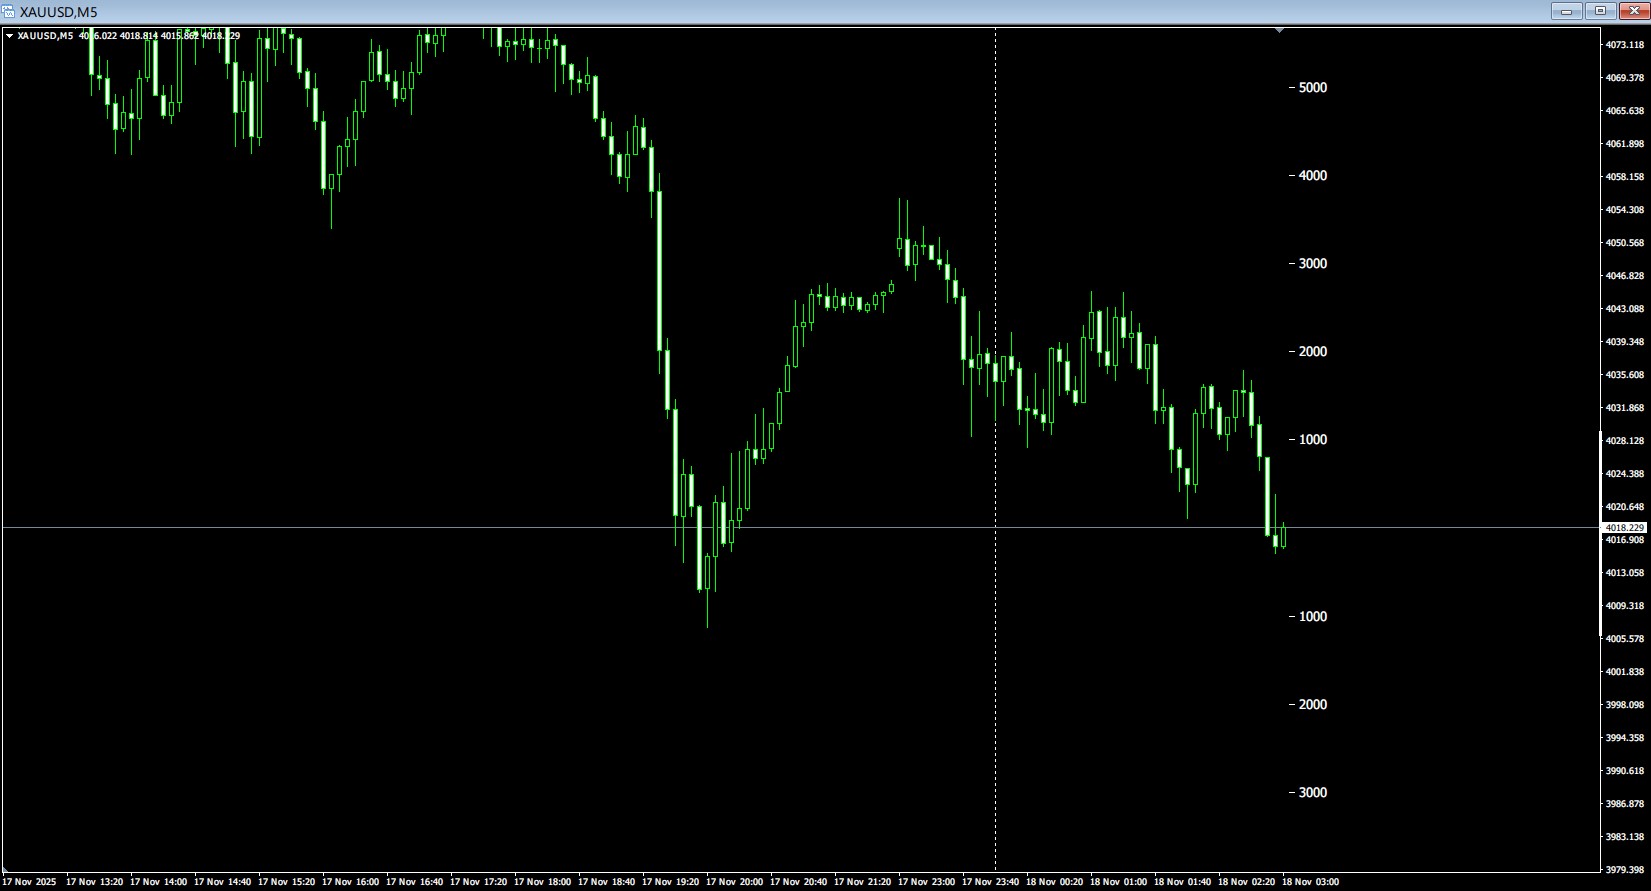Click the 3979.398 price scale value

(x=1625, y=869)
